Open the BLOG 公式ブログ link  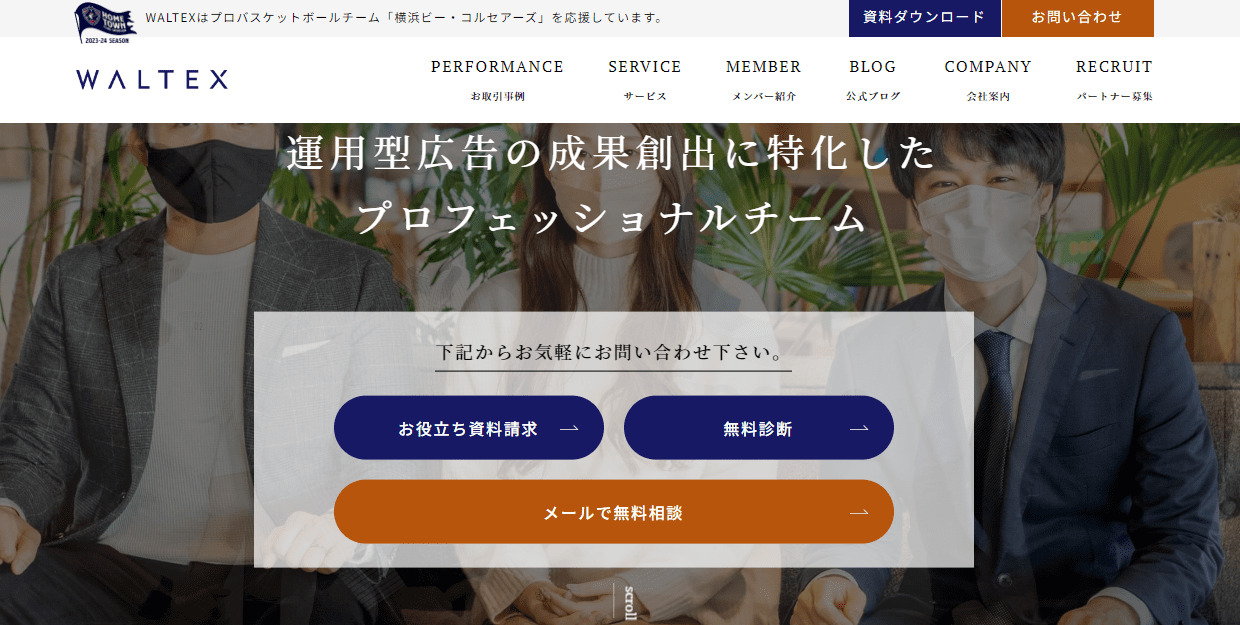[x=873, y=80]
